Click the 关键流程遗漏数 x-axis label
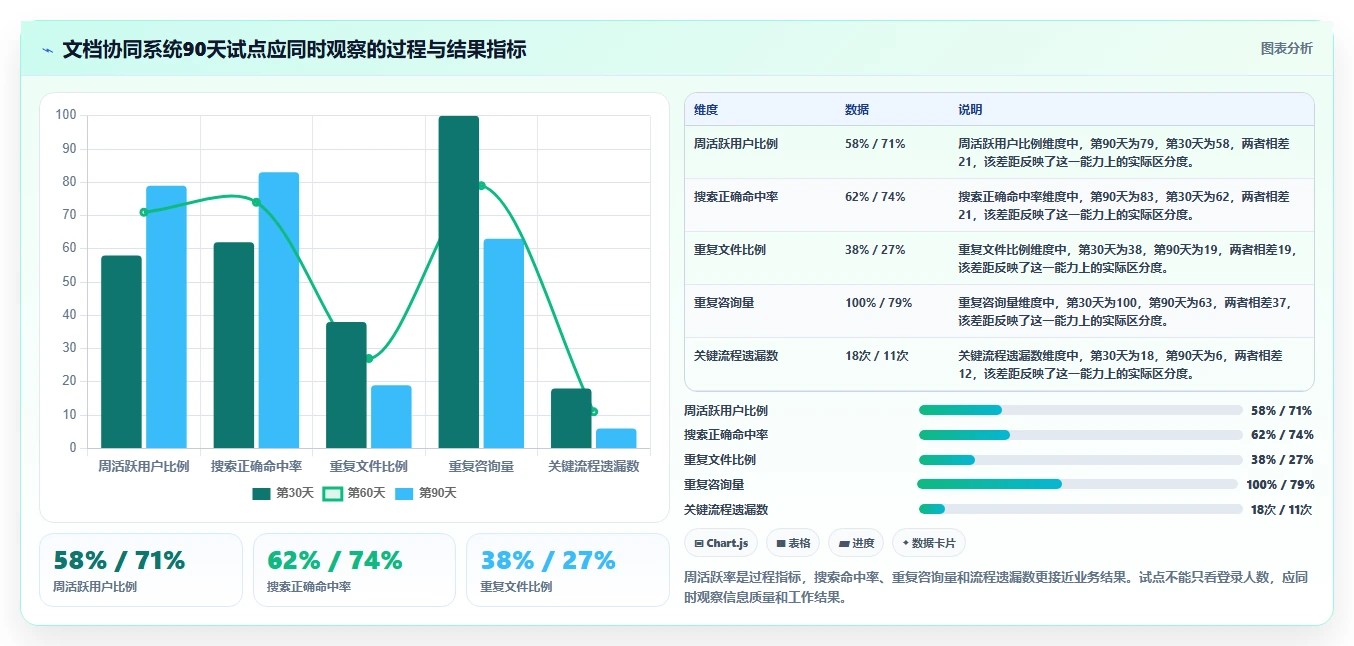 coord(593,466)
